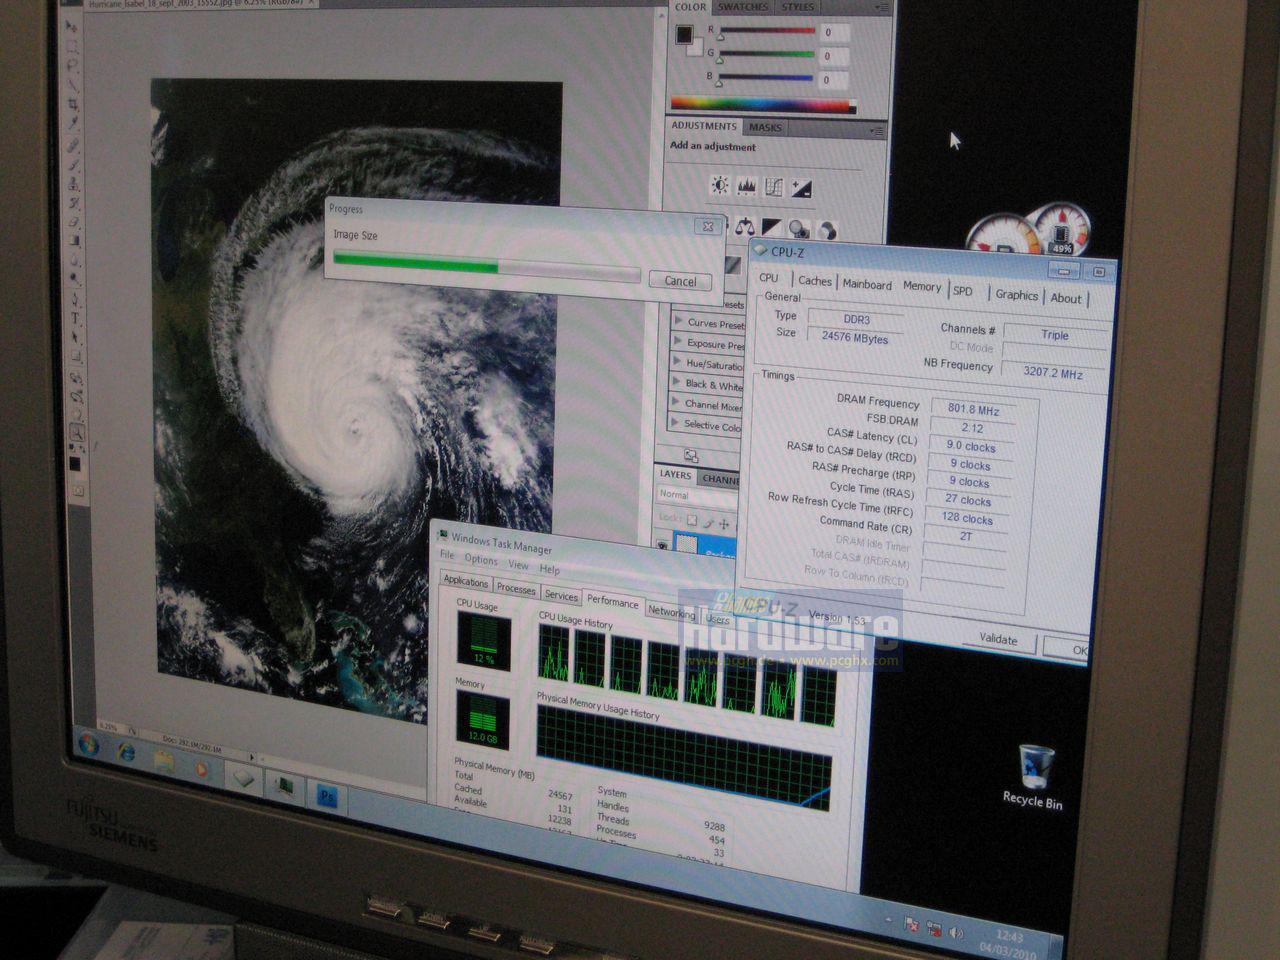Open the Normal blend mode dropdown
This screenshot has height=960, width=1280.
pos(699,495)
